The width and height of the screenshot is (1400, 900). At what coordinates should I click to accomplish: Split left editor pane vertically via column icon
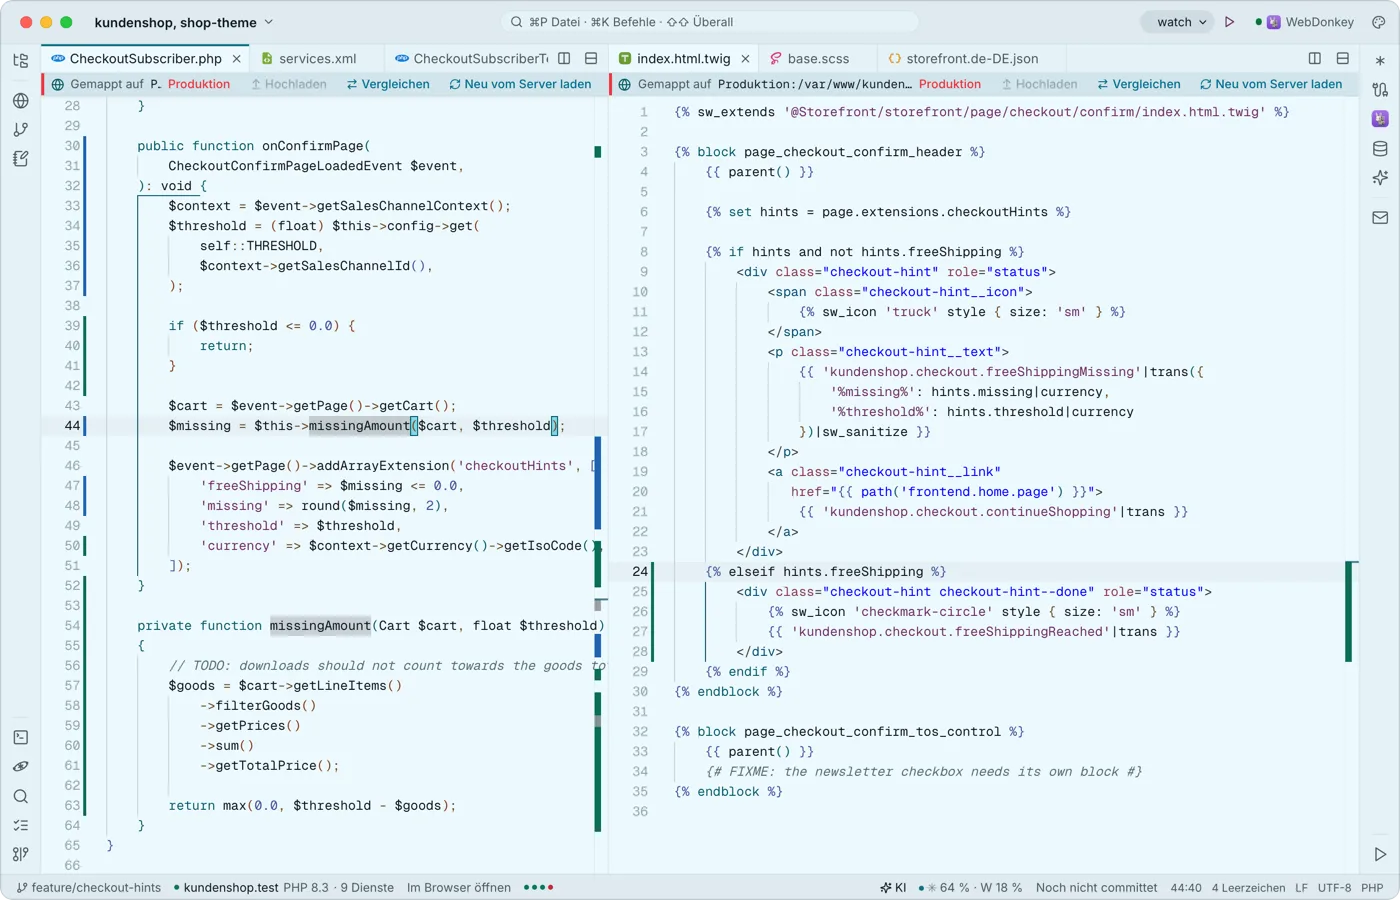(x=564, y=59)
